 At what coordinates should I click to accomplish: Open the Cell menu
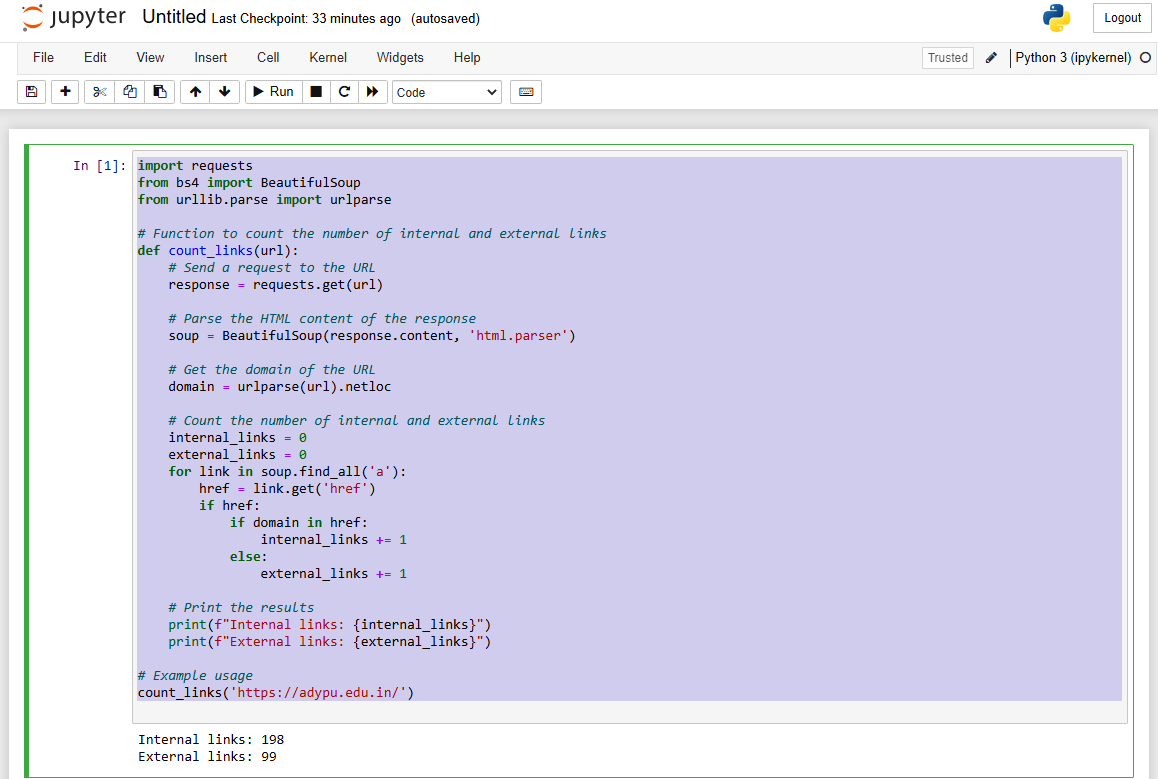(268, 58)
